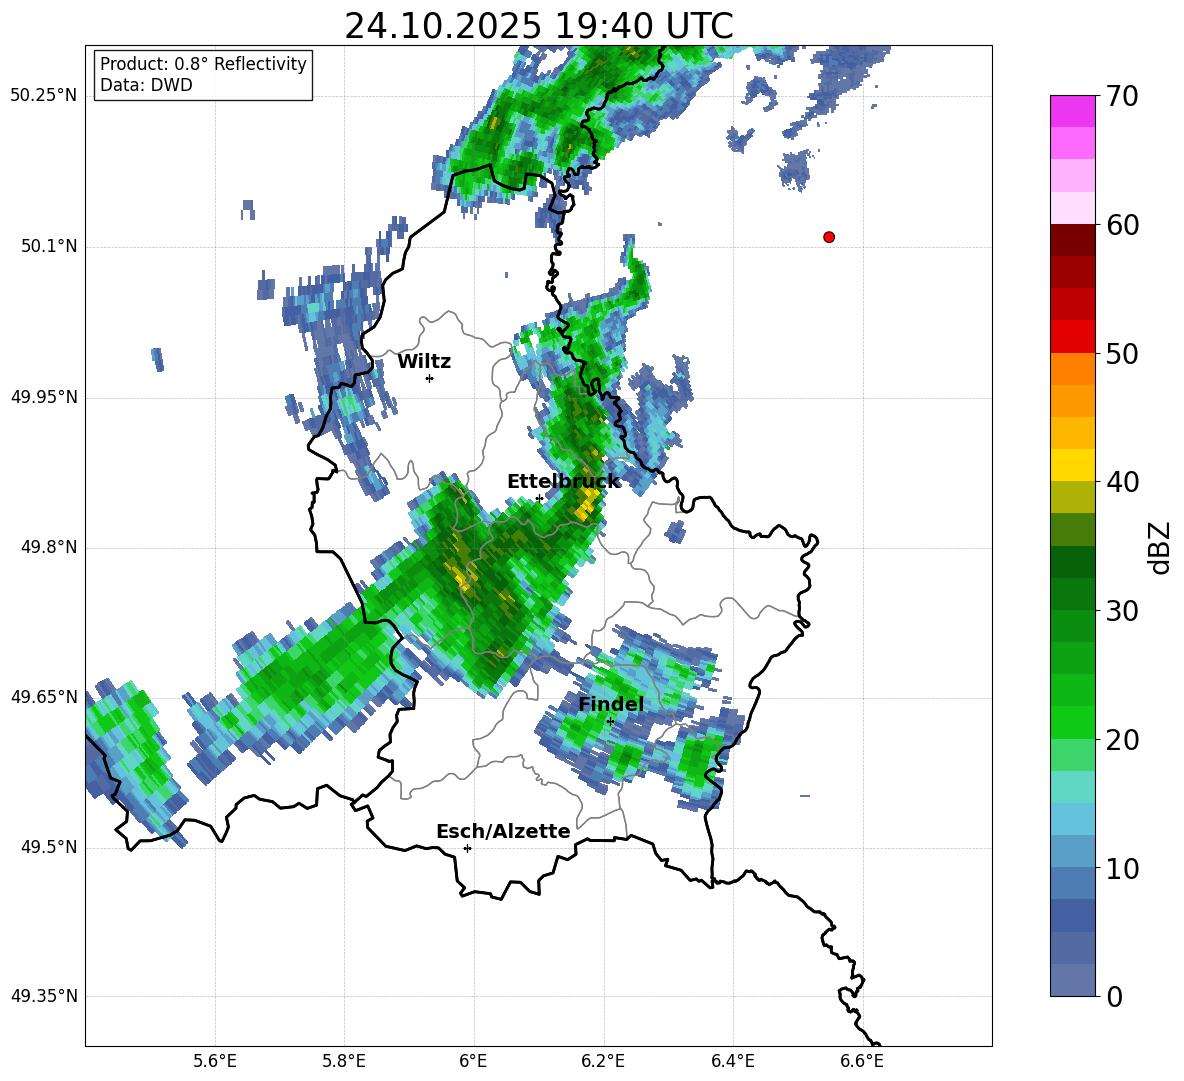This screenshot has width=1184, height=1081.
Task: Click the yellow colorbar segment above 40
Action: click(1072, 465)
